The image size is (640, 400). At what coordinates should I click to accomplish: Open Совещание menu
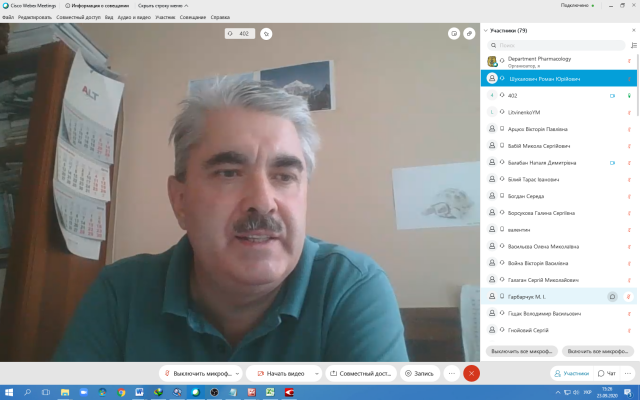(193, 17)
